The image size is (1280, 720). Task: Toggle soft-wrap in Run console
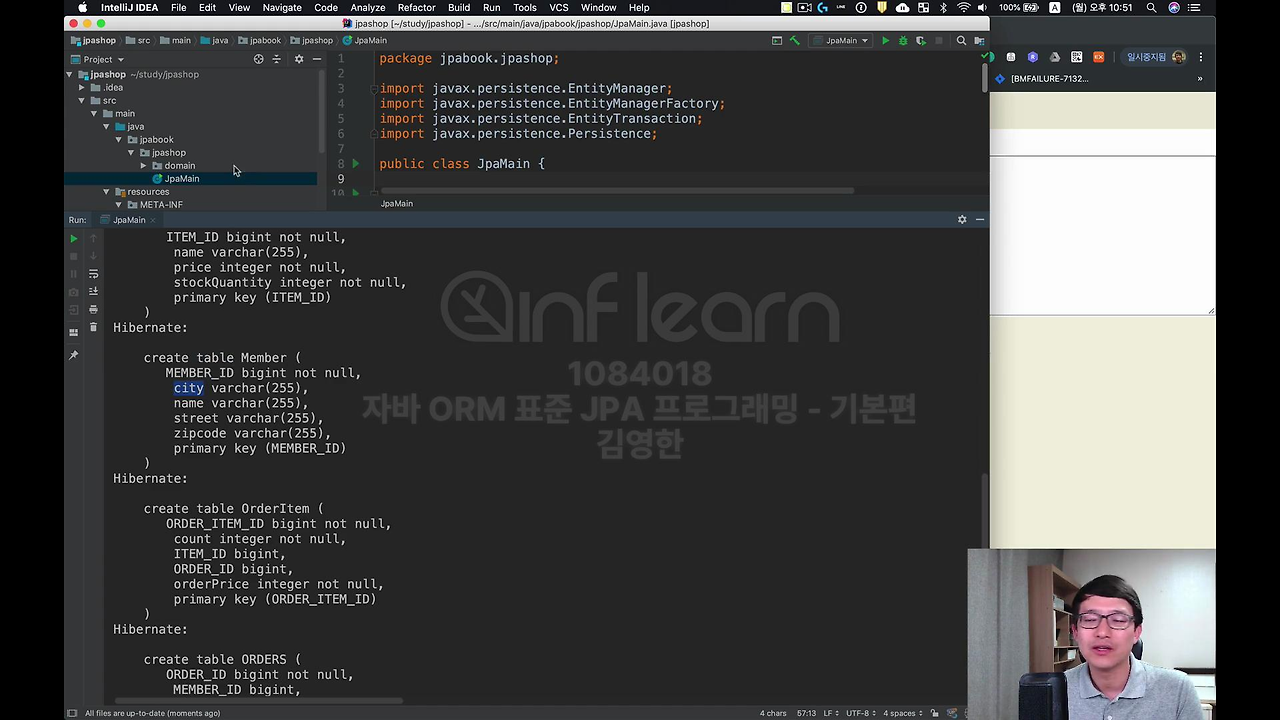point(93,273)
